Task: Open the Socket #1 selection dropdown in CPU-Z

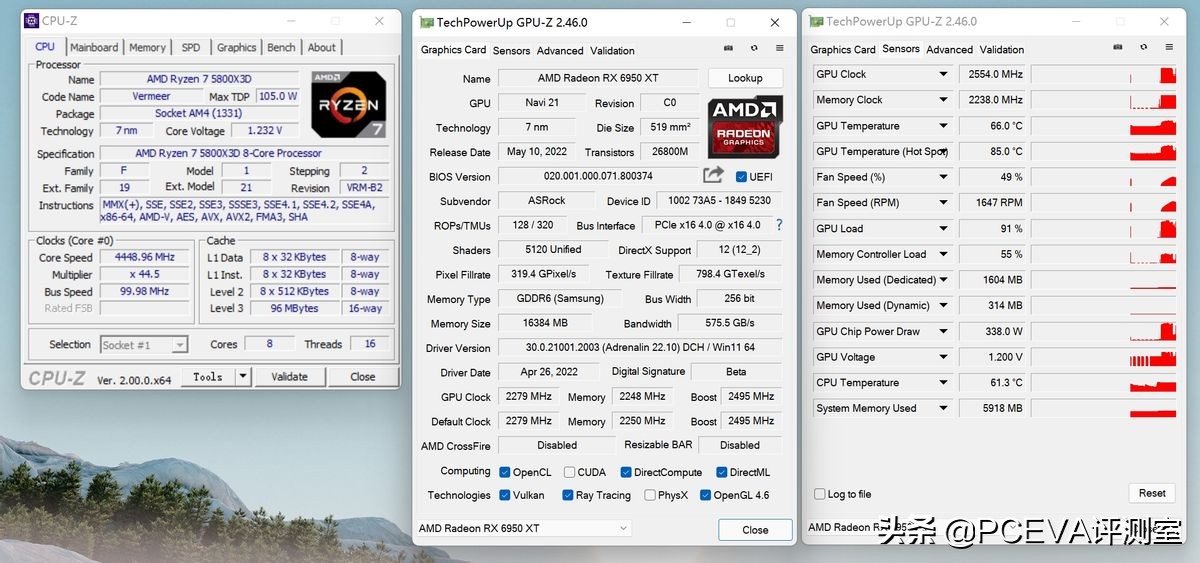Action: coord(144,345)
